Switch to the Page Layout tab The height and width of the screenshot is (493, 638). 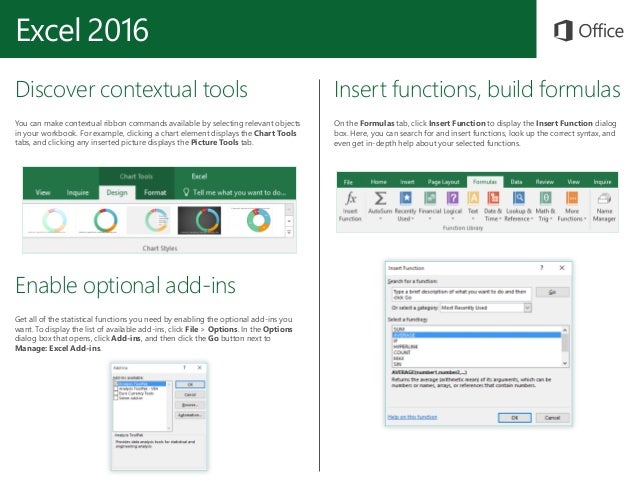point(444,182)
